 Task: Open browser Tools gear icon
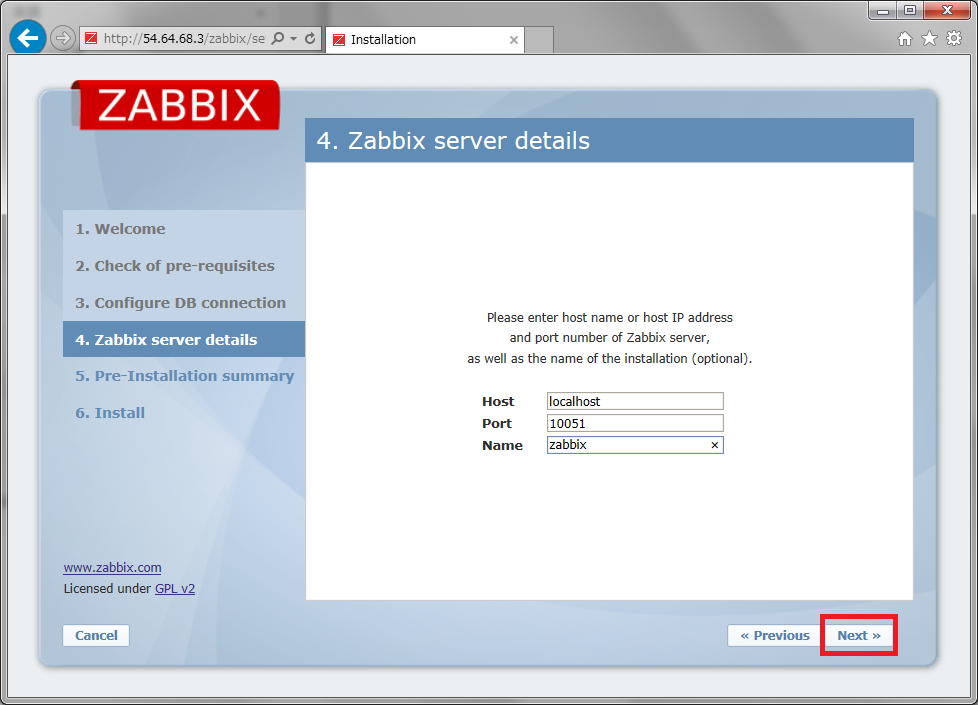coord(954,39)
